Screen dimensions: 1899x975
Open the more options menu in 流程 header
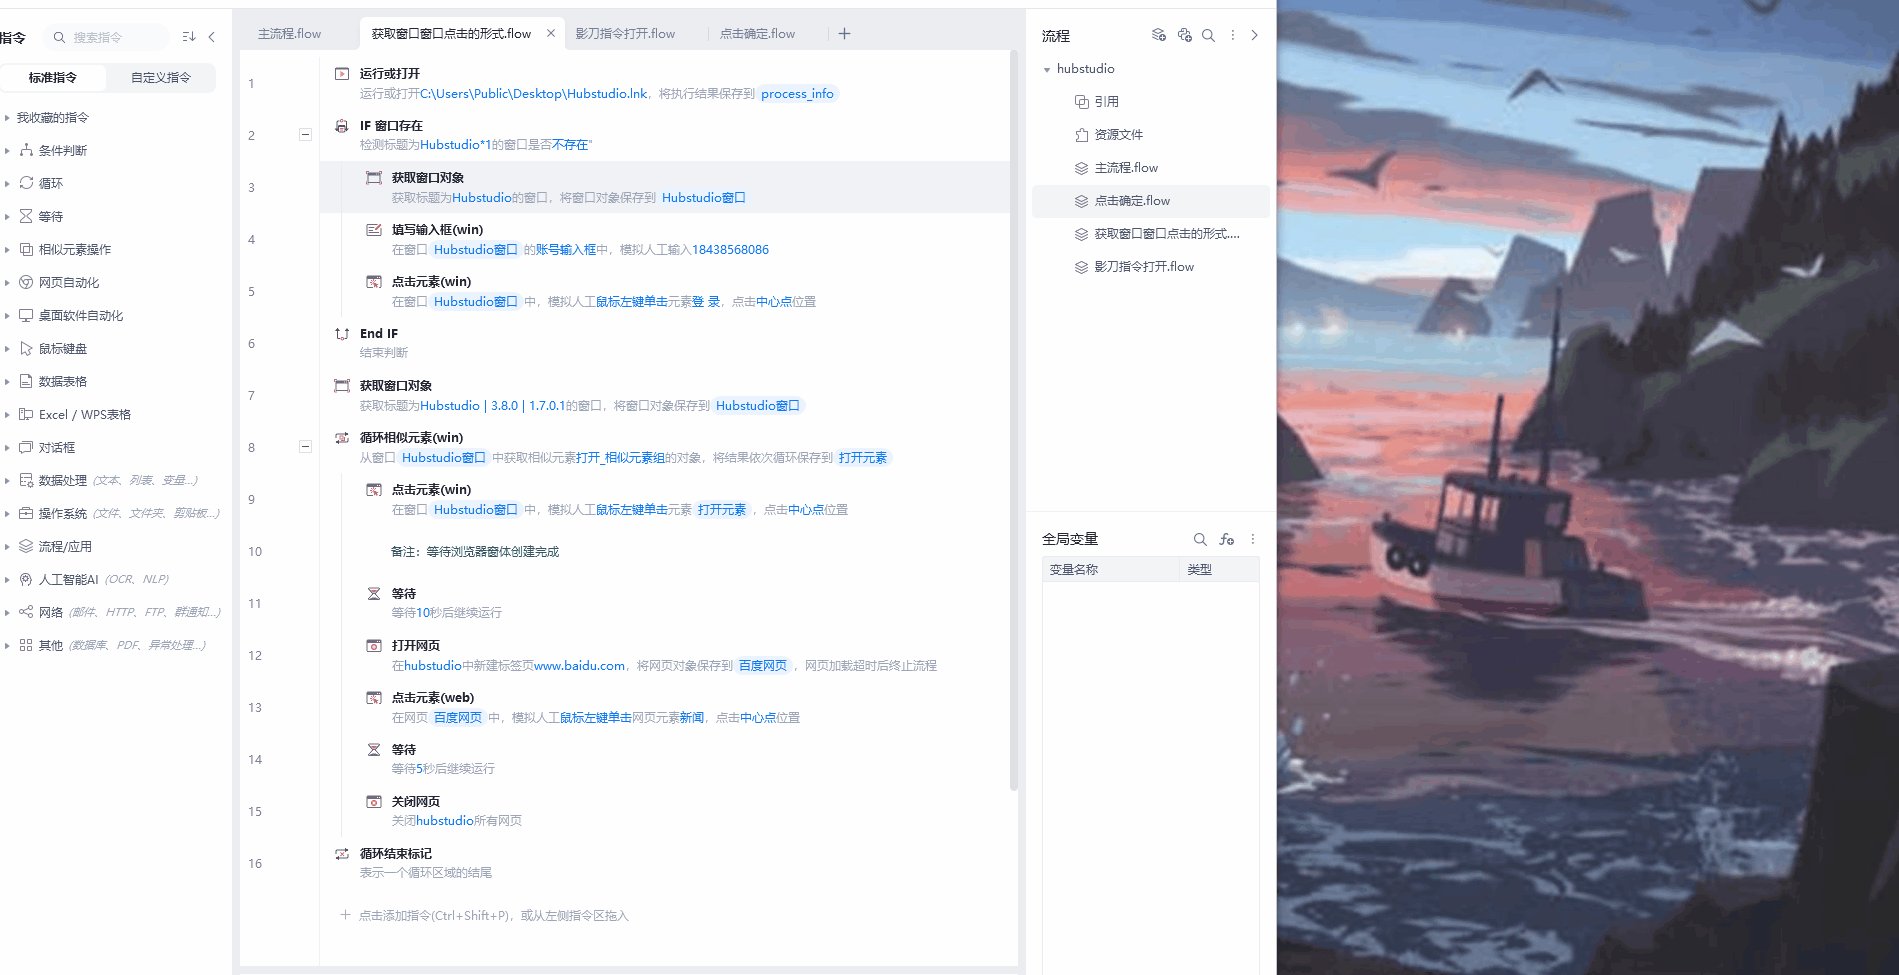(1233, 35)
